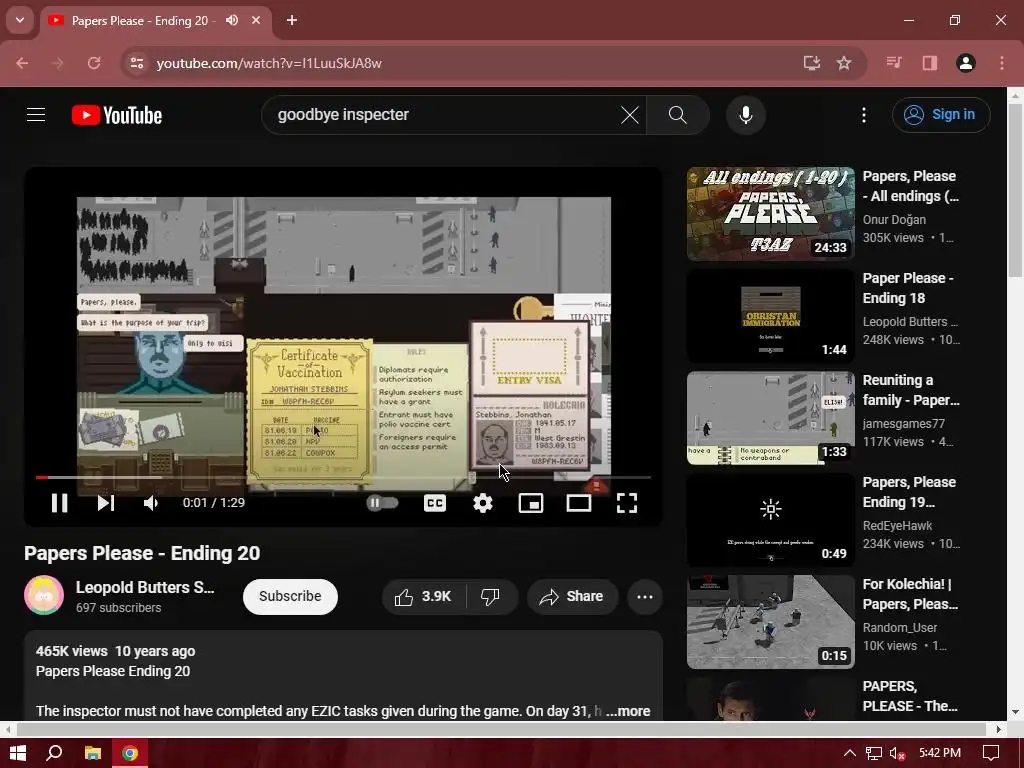The width and height of the screenshot is (1024, 768).
Task: Open For Kolechia! video thumbnail
Action: coord(771,622)
